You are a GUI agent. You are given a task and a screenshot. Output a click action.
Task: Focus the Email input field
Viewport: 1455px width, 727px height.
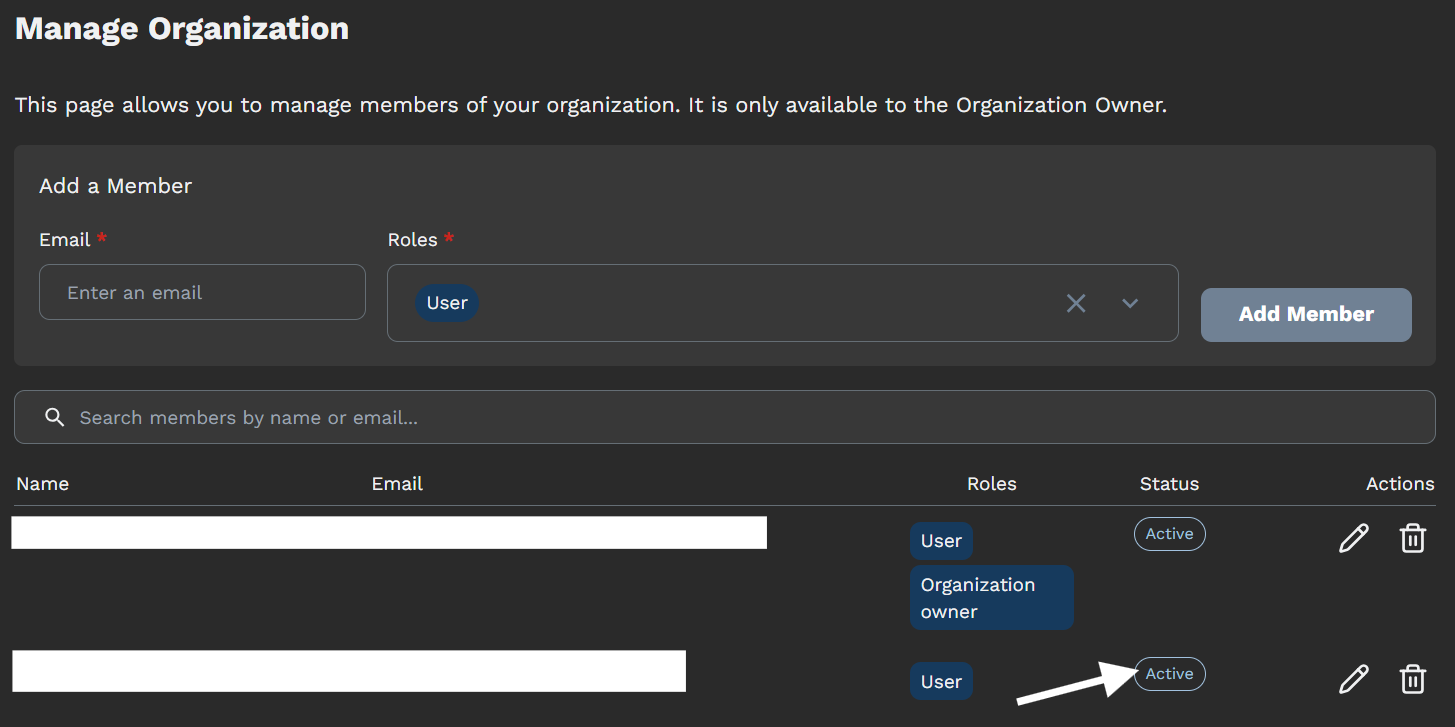(202, 292)
